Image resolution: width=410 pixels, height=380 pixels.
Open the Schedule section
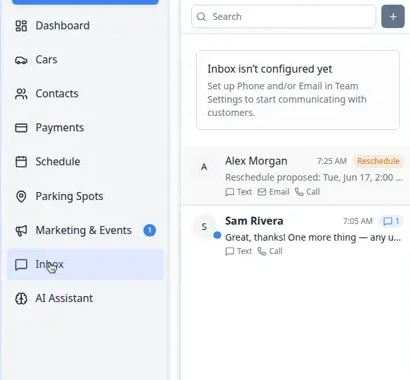click(x=85, y=162)
